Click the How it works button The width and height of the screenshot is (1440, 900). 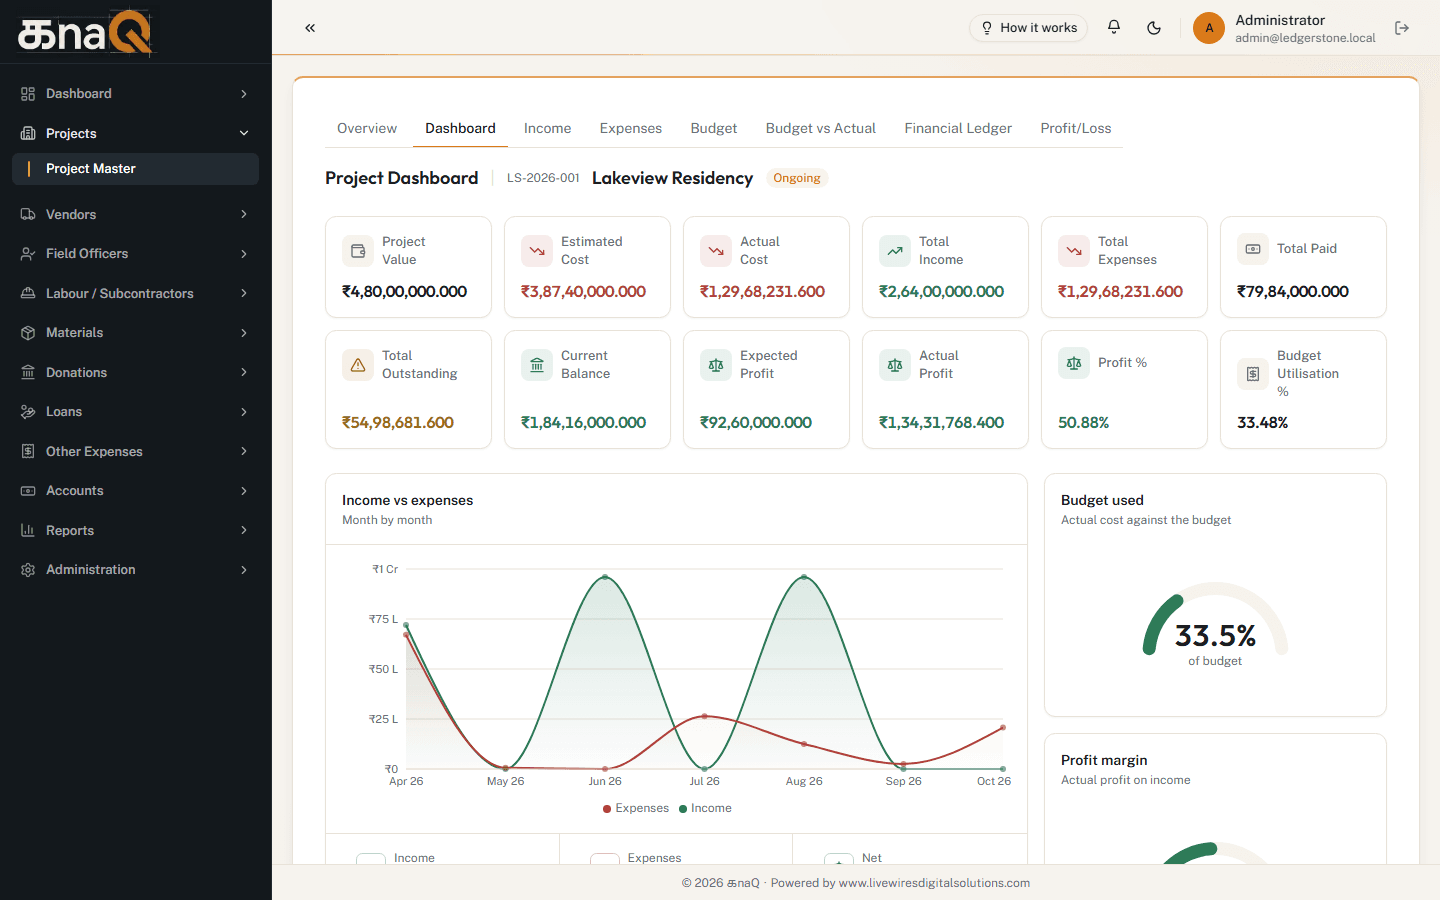tap(1029, 28)
